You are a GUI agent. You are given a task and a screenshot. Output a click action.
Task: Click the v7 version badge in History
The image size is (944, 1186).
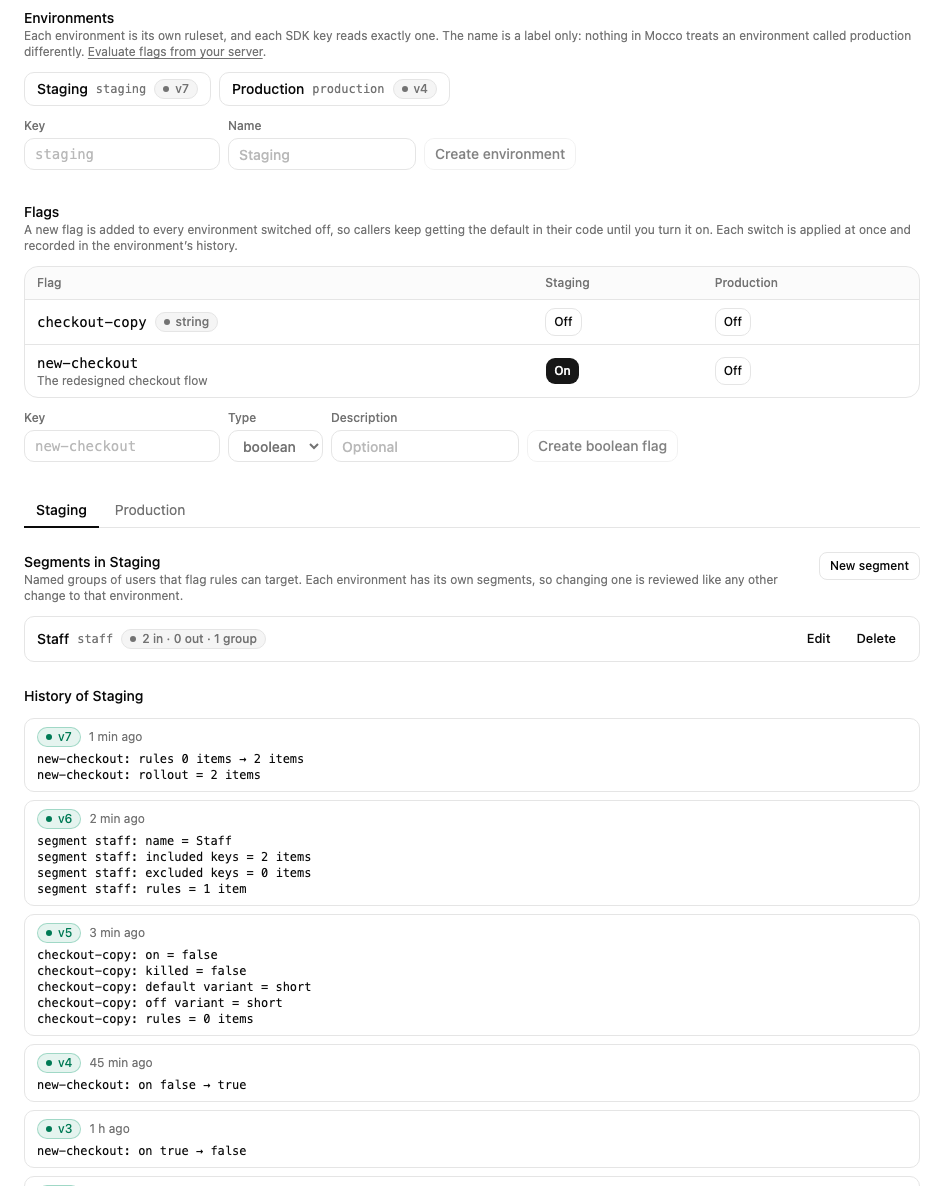click(59, 737)
